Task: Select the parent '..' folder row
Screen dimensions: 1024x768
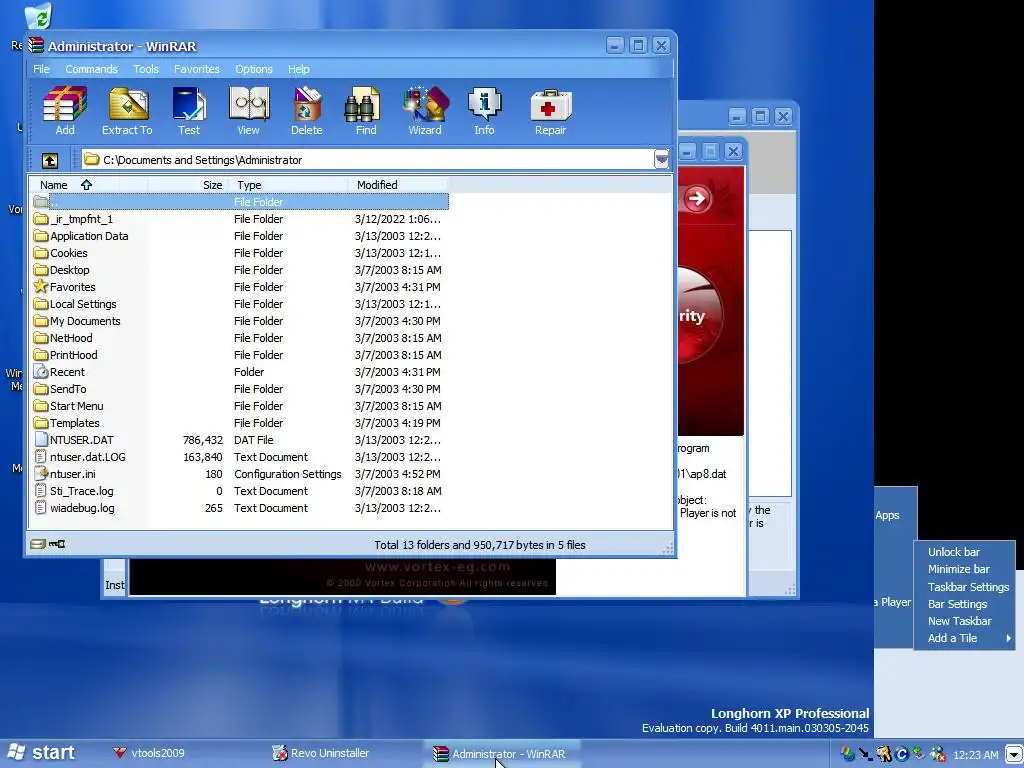Action: pyautogui.click(x=240, y=202)
